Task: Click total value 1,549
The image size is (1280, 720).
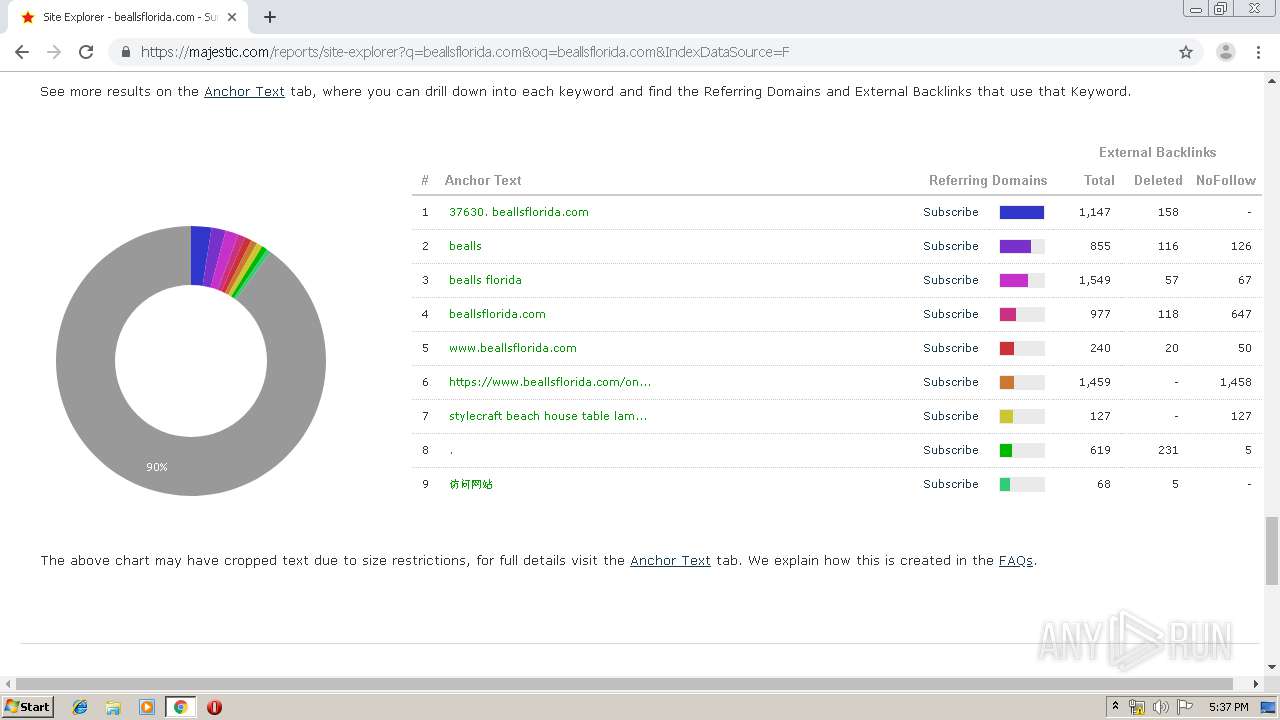Action: [1095, 280]
